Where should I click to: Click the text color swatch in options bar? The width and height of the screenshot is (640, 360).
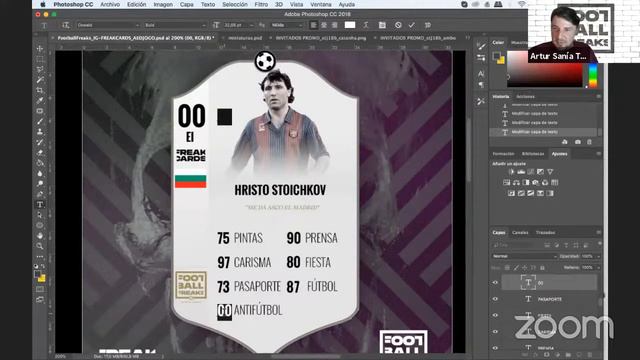pyautogui.click(x=350, y=25)
